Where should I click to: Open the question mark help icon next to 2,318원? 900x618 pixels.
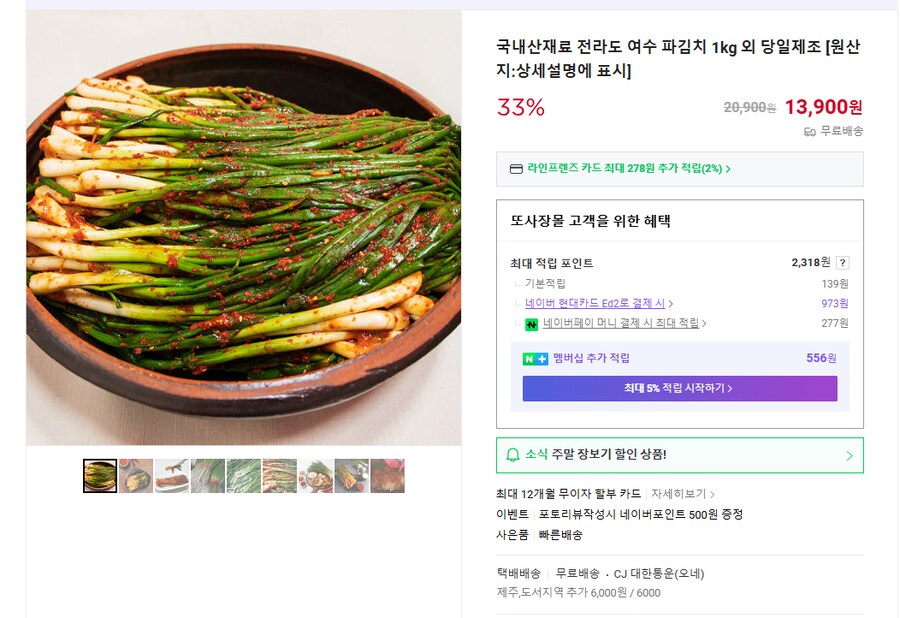point(843,262)
